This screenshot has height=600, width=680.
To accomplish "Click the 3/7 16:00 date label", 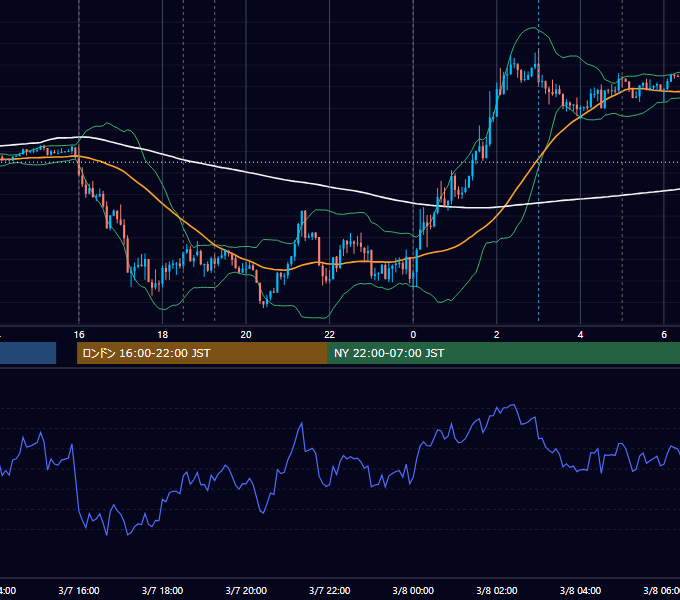I will [79, 591].
